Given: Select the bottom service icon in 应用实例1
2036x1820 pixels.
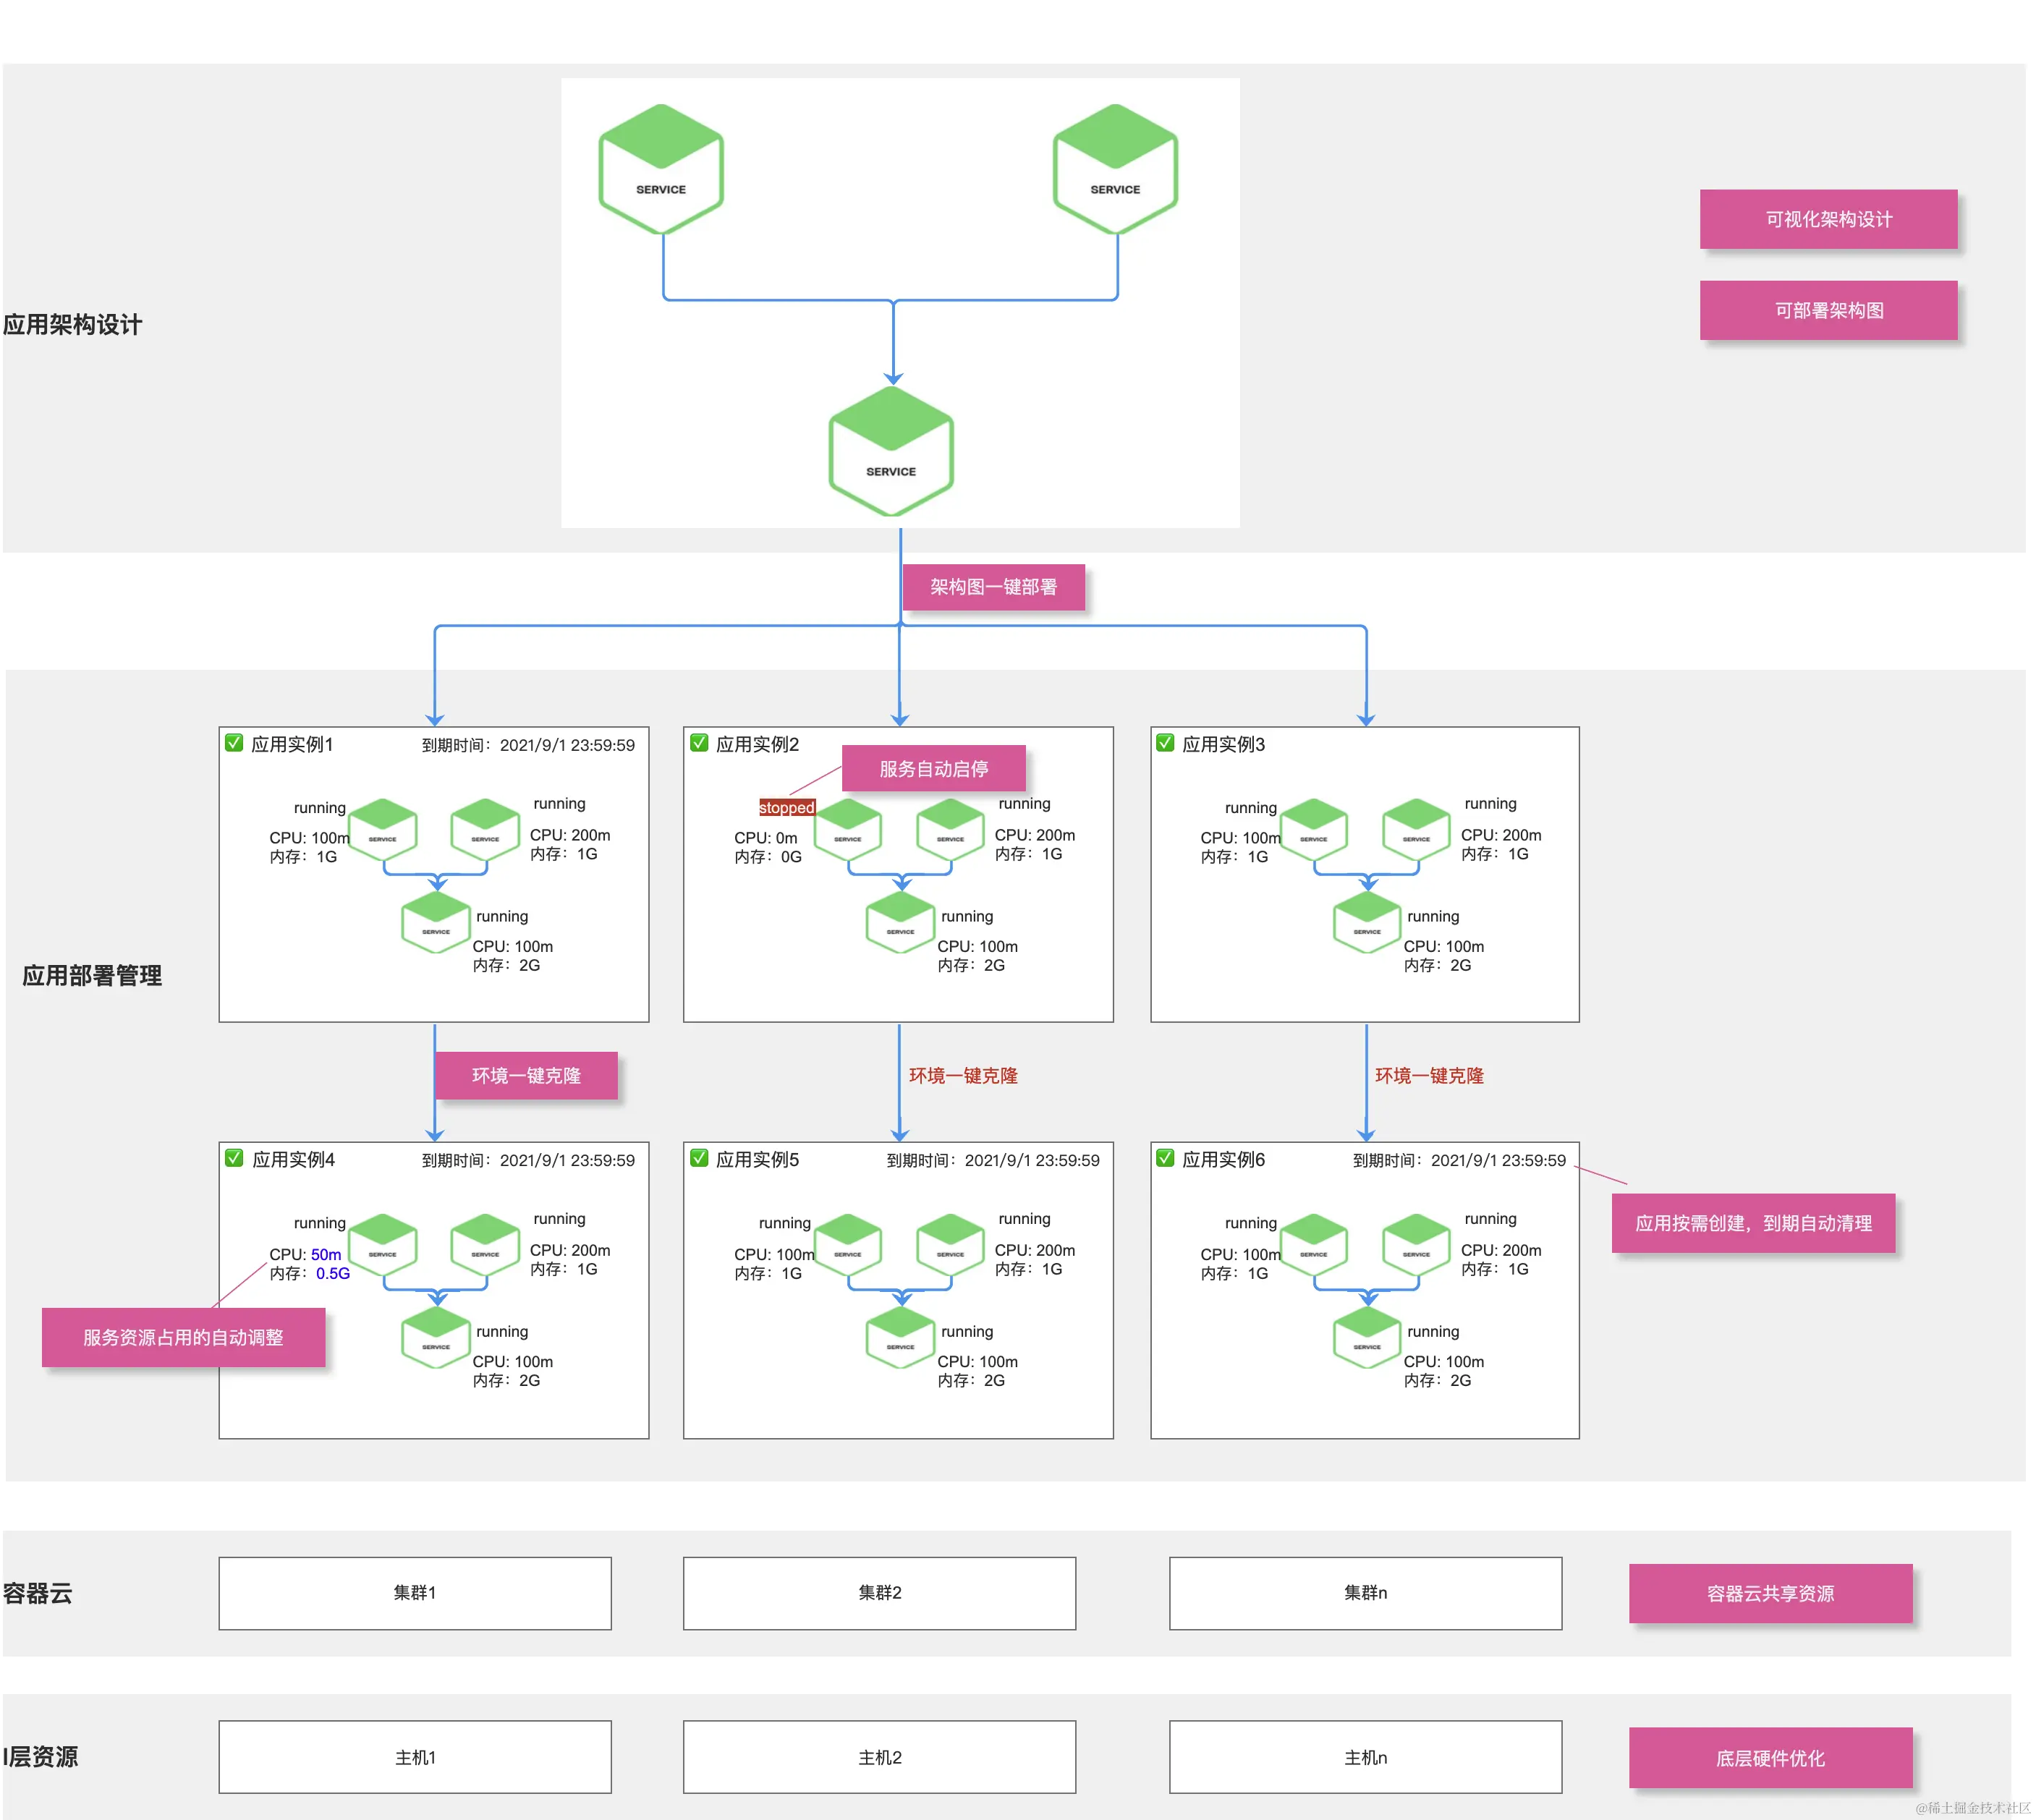Looking at the screenshot, I should click(x=436, y=923).
